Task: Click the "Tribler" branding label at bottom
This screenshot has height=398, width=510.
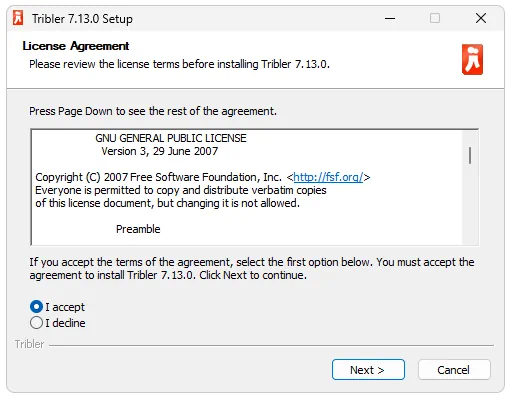Action: pos(29,344)
